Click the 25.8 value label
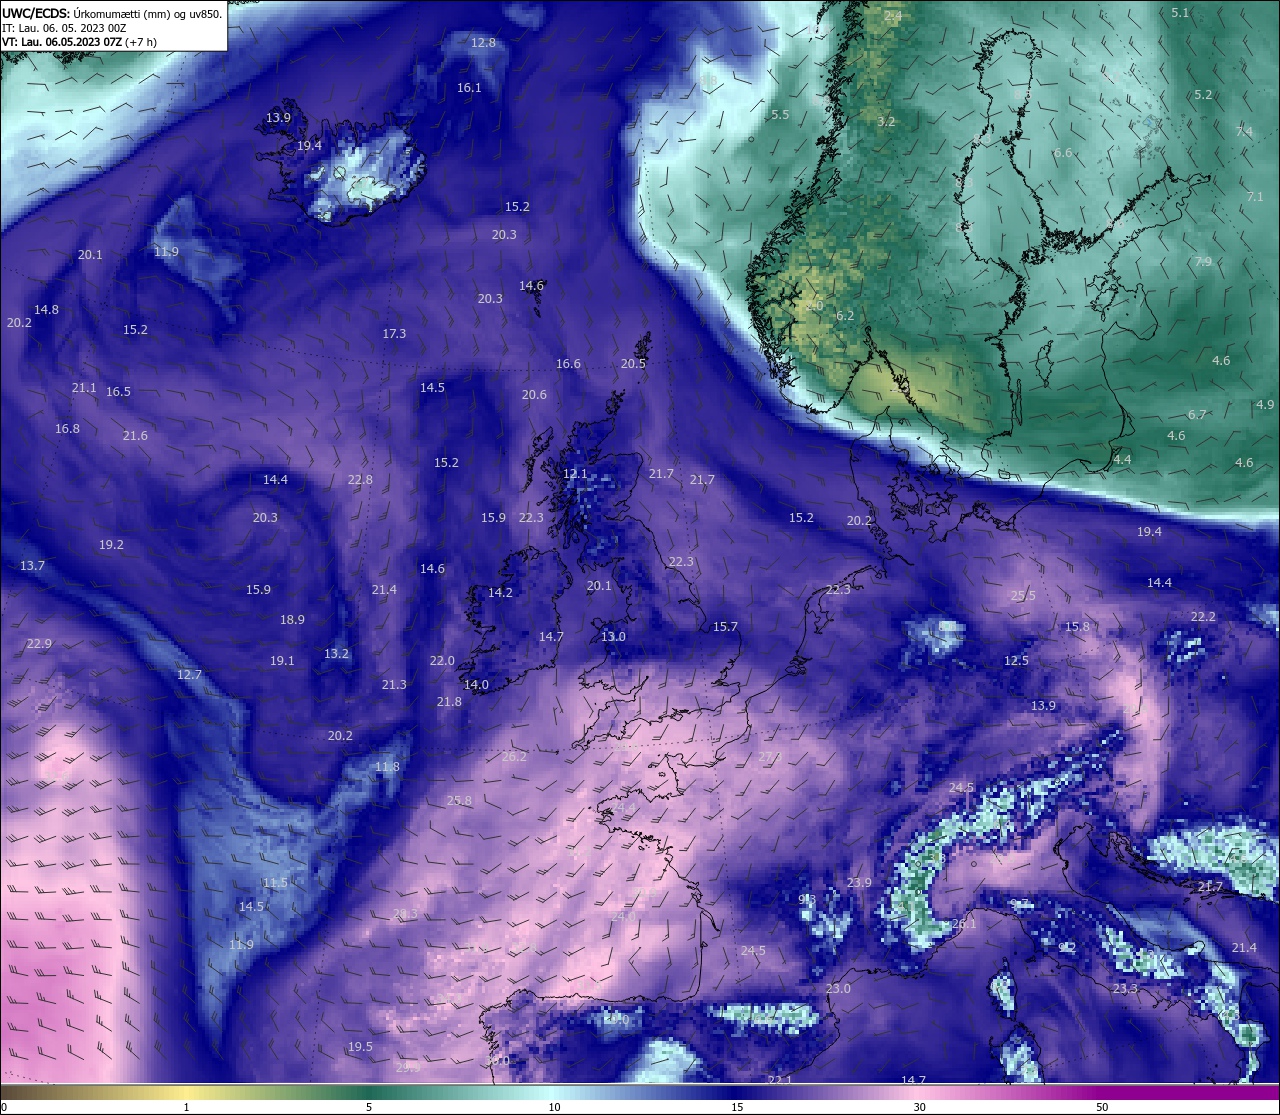The height and width of the screenshot is (1115, 1280). 459,800
